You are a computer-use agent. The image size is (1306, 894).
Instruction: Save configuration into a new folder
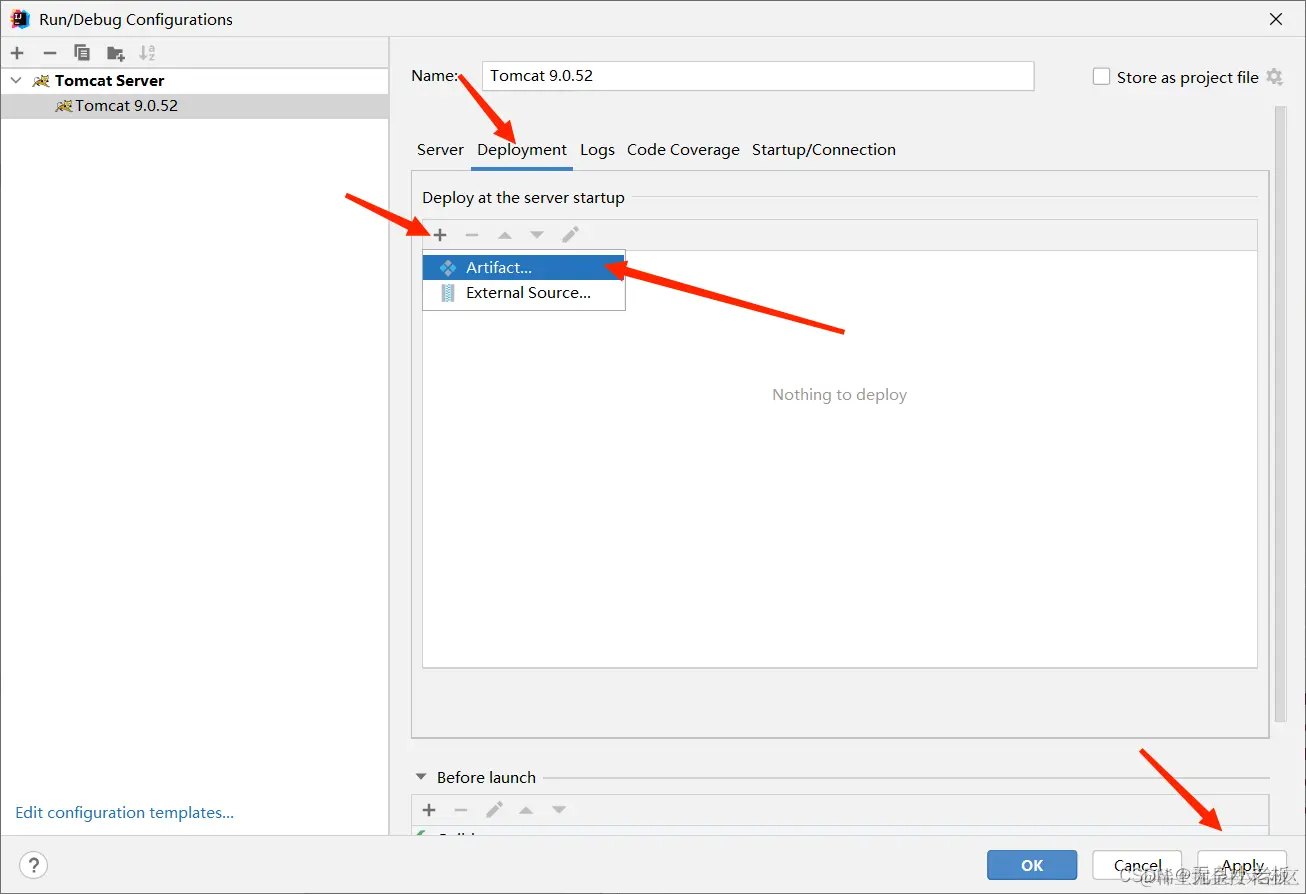point(116,53)
